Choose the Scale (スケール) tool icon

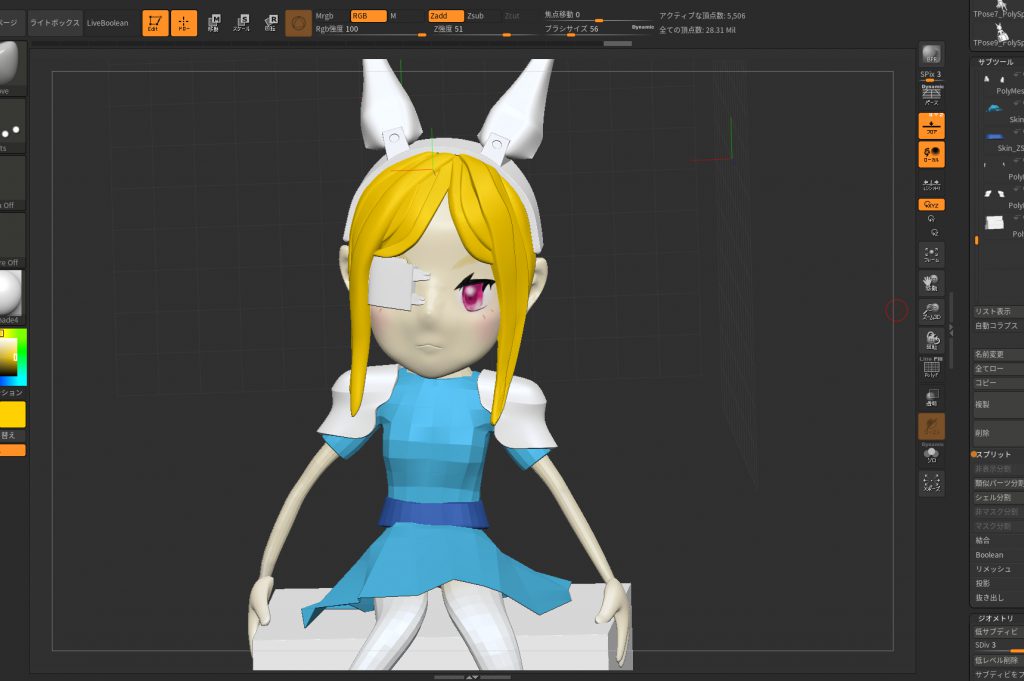(242, 23)
